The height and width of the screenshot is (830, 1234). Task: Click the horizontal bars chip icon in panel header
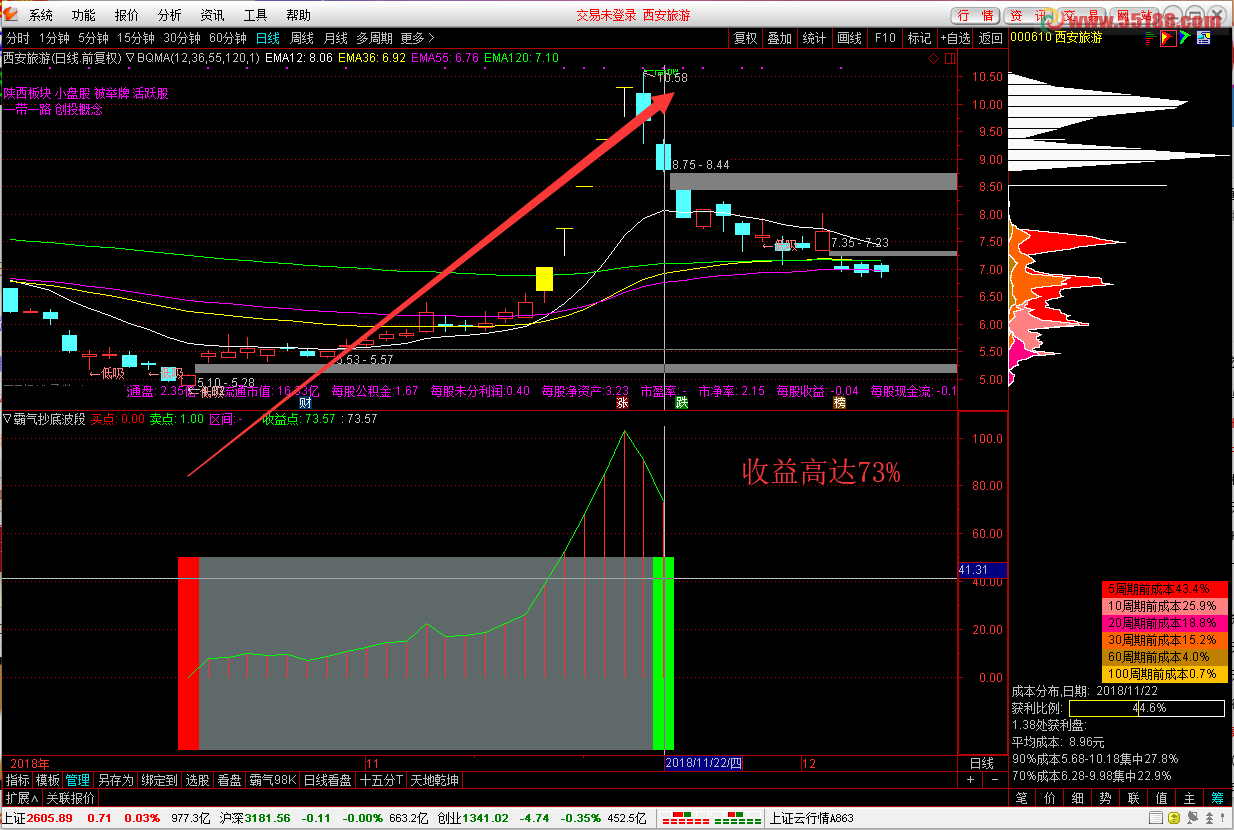coord(1148,38)
